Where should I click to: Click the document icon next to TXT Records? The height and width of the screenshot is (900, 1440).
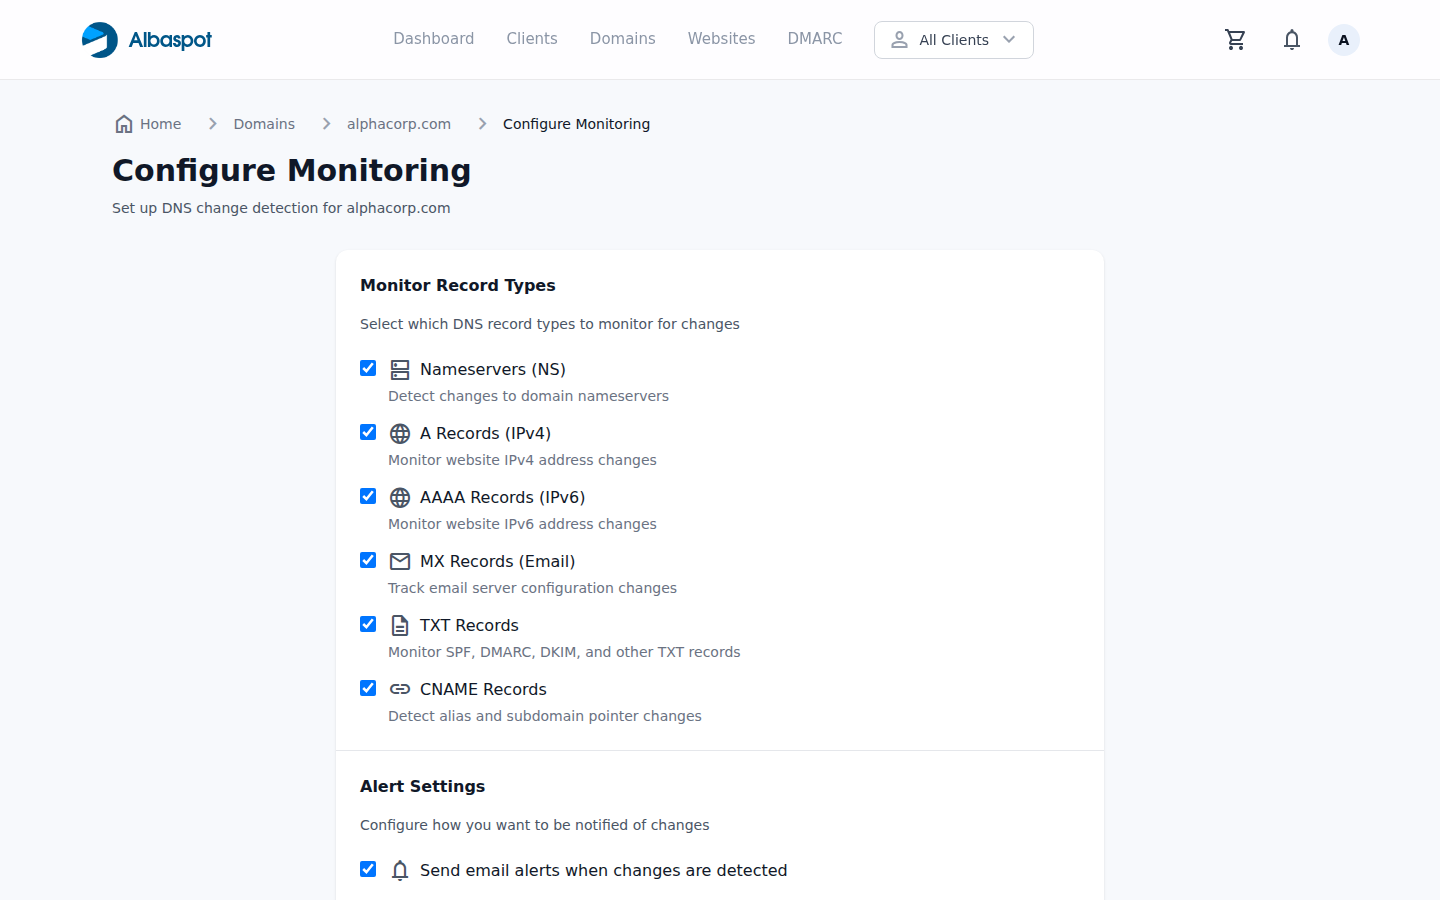400,624
